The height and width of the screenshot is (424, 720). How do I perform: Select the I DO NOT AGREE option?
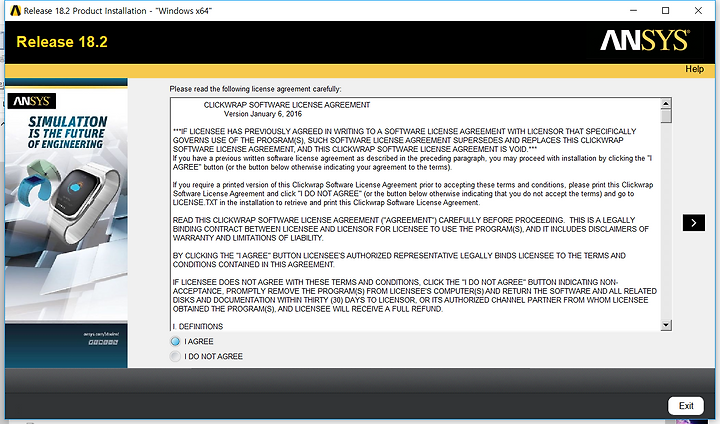click(x=175, y=356)
